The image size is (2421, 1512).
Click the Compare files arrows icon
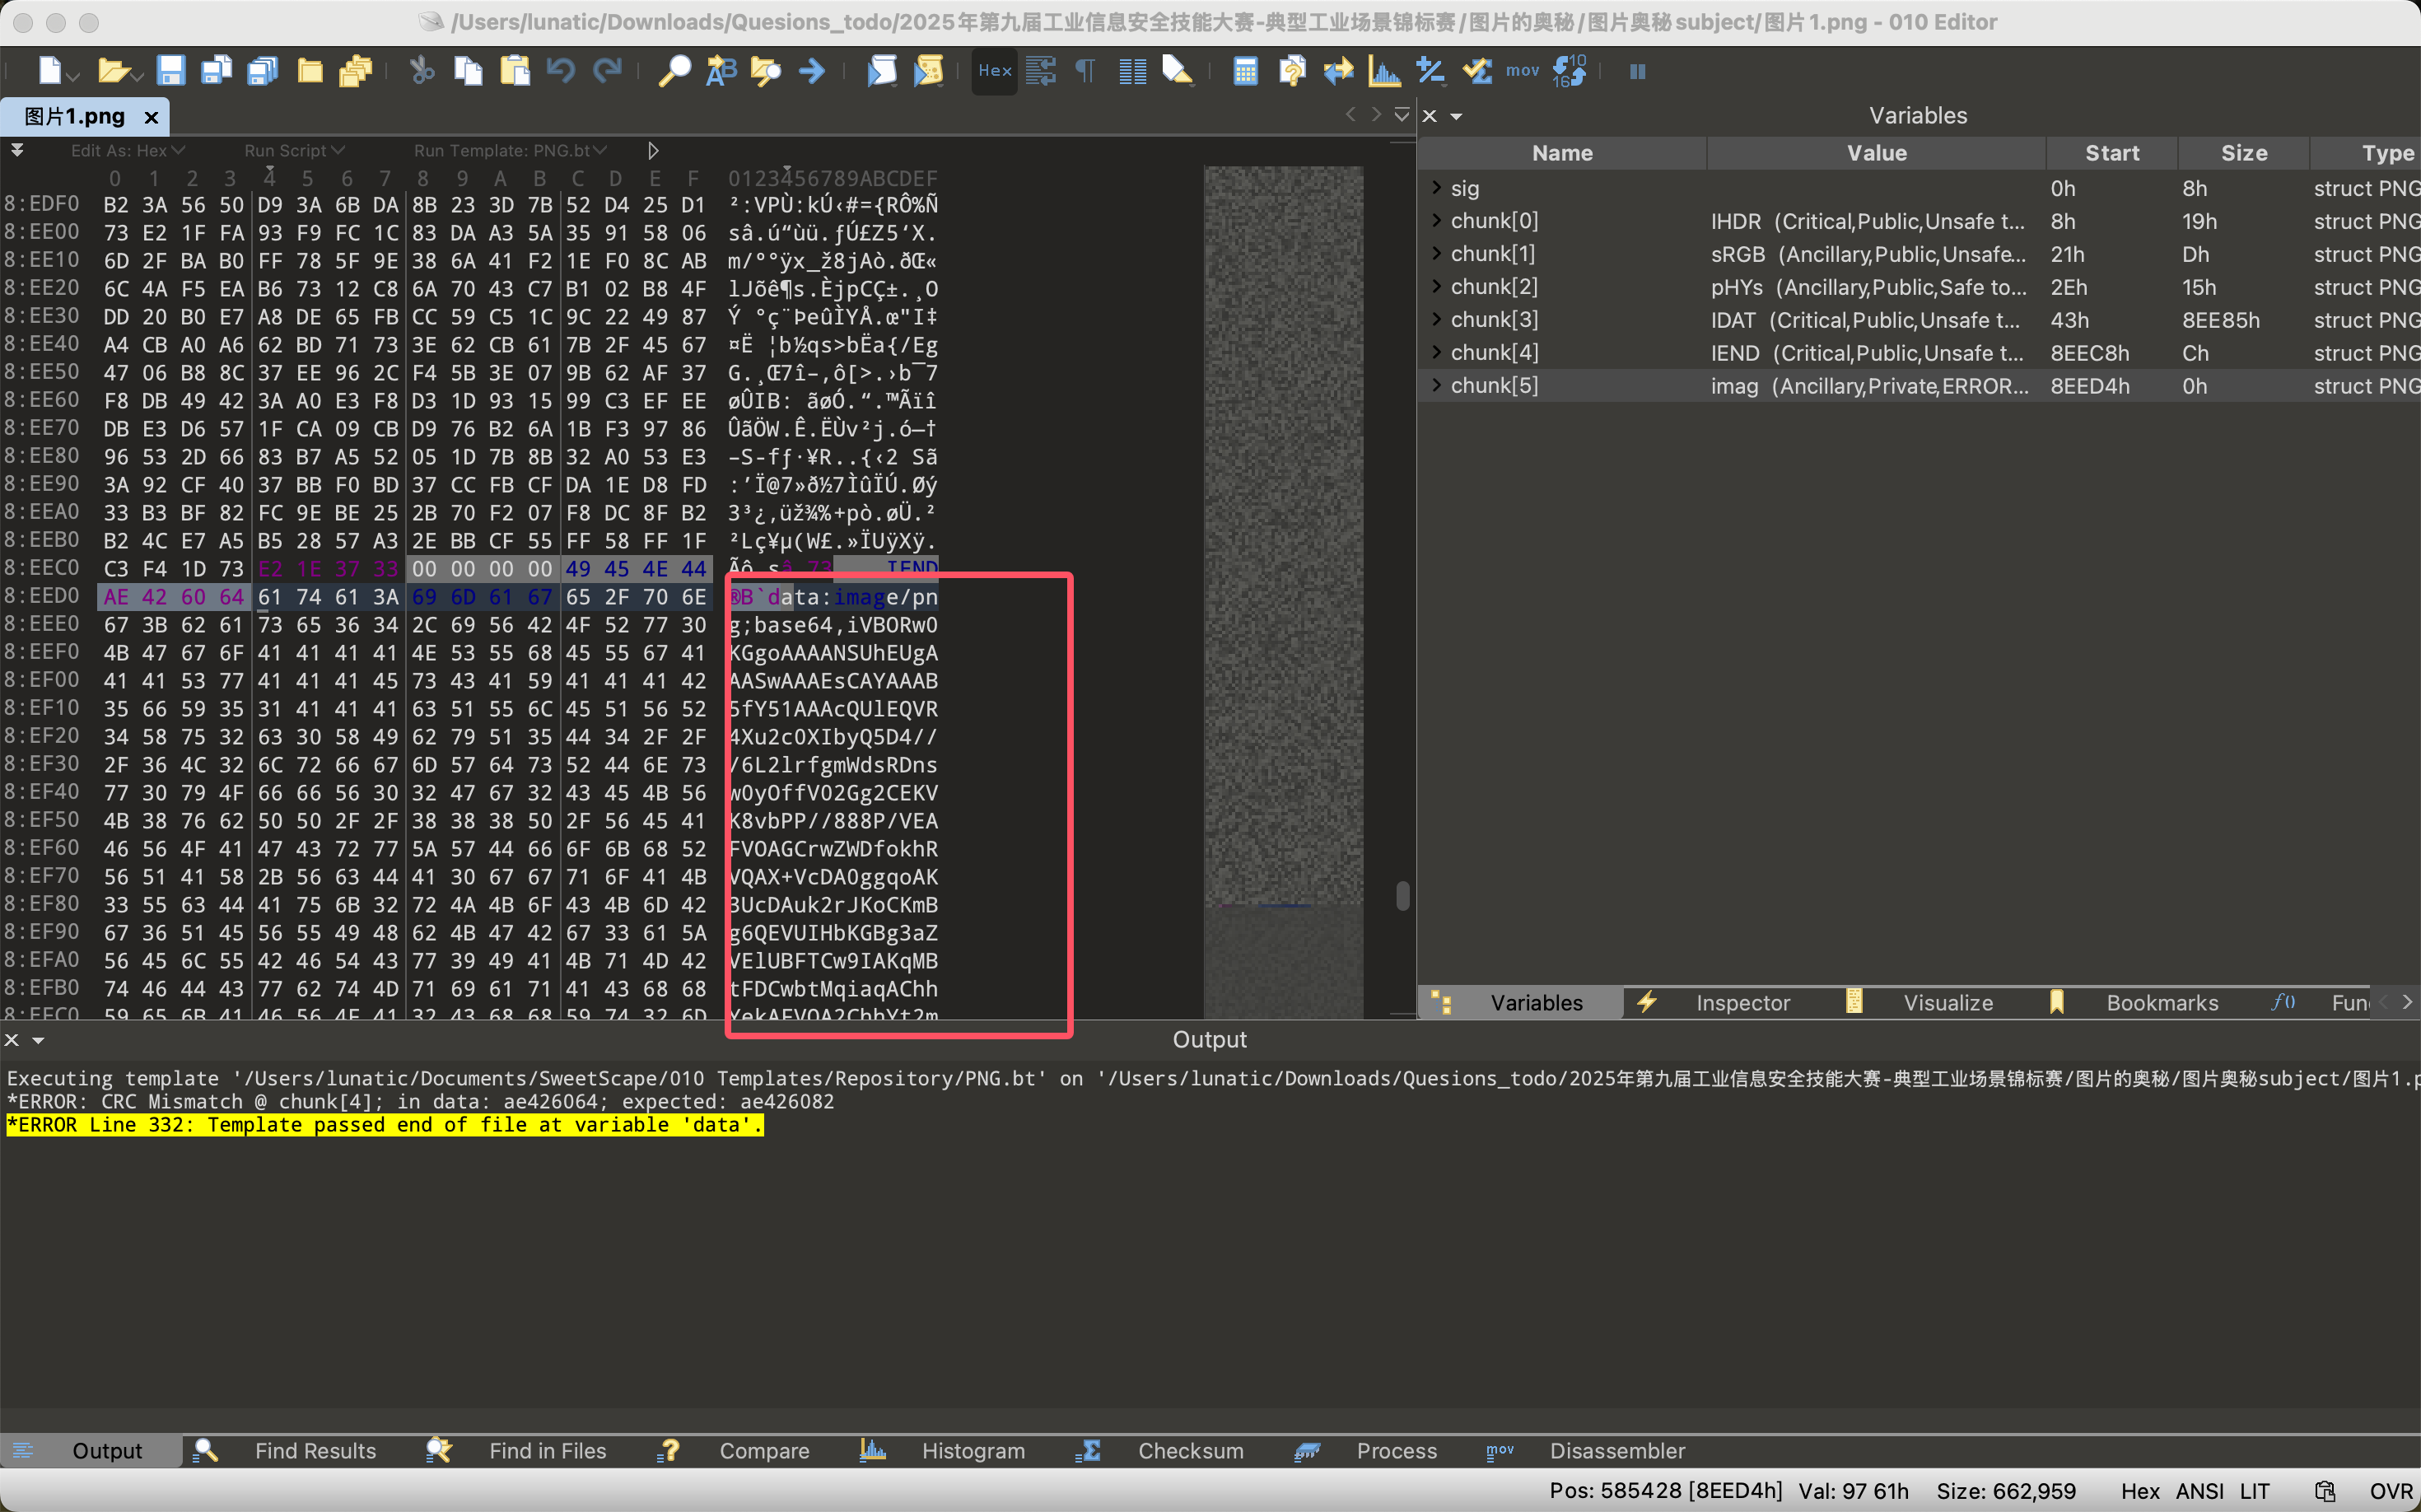1338,71
